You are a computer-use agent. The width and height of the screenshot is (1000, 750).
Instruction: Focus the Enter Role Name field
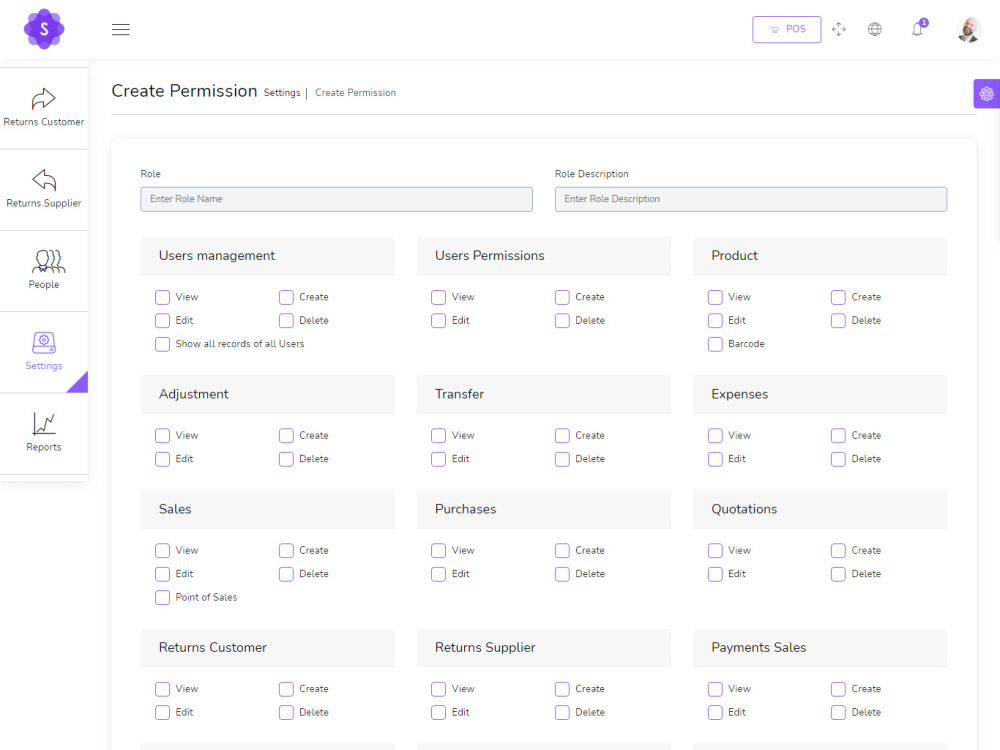[x=336, y=199]
